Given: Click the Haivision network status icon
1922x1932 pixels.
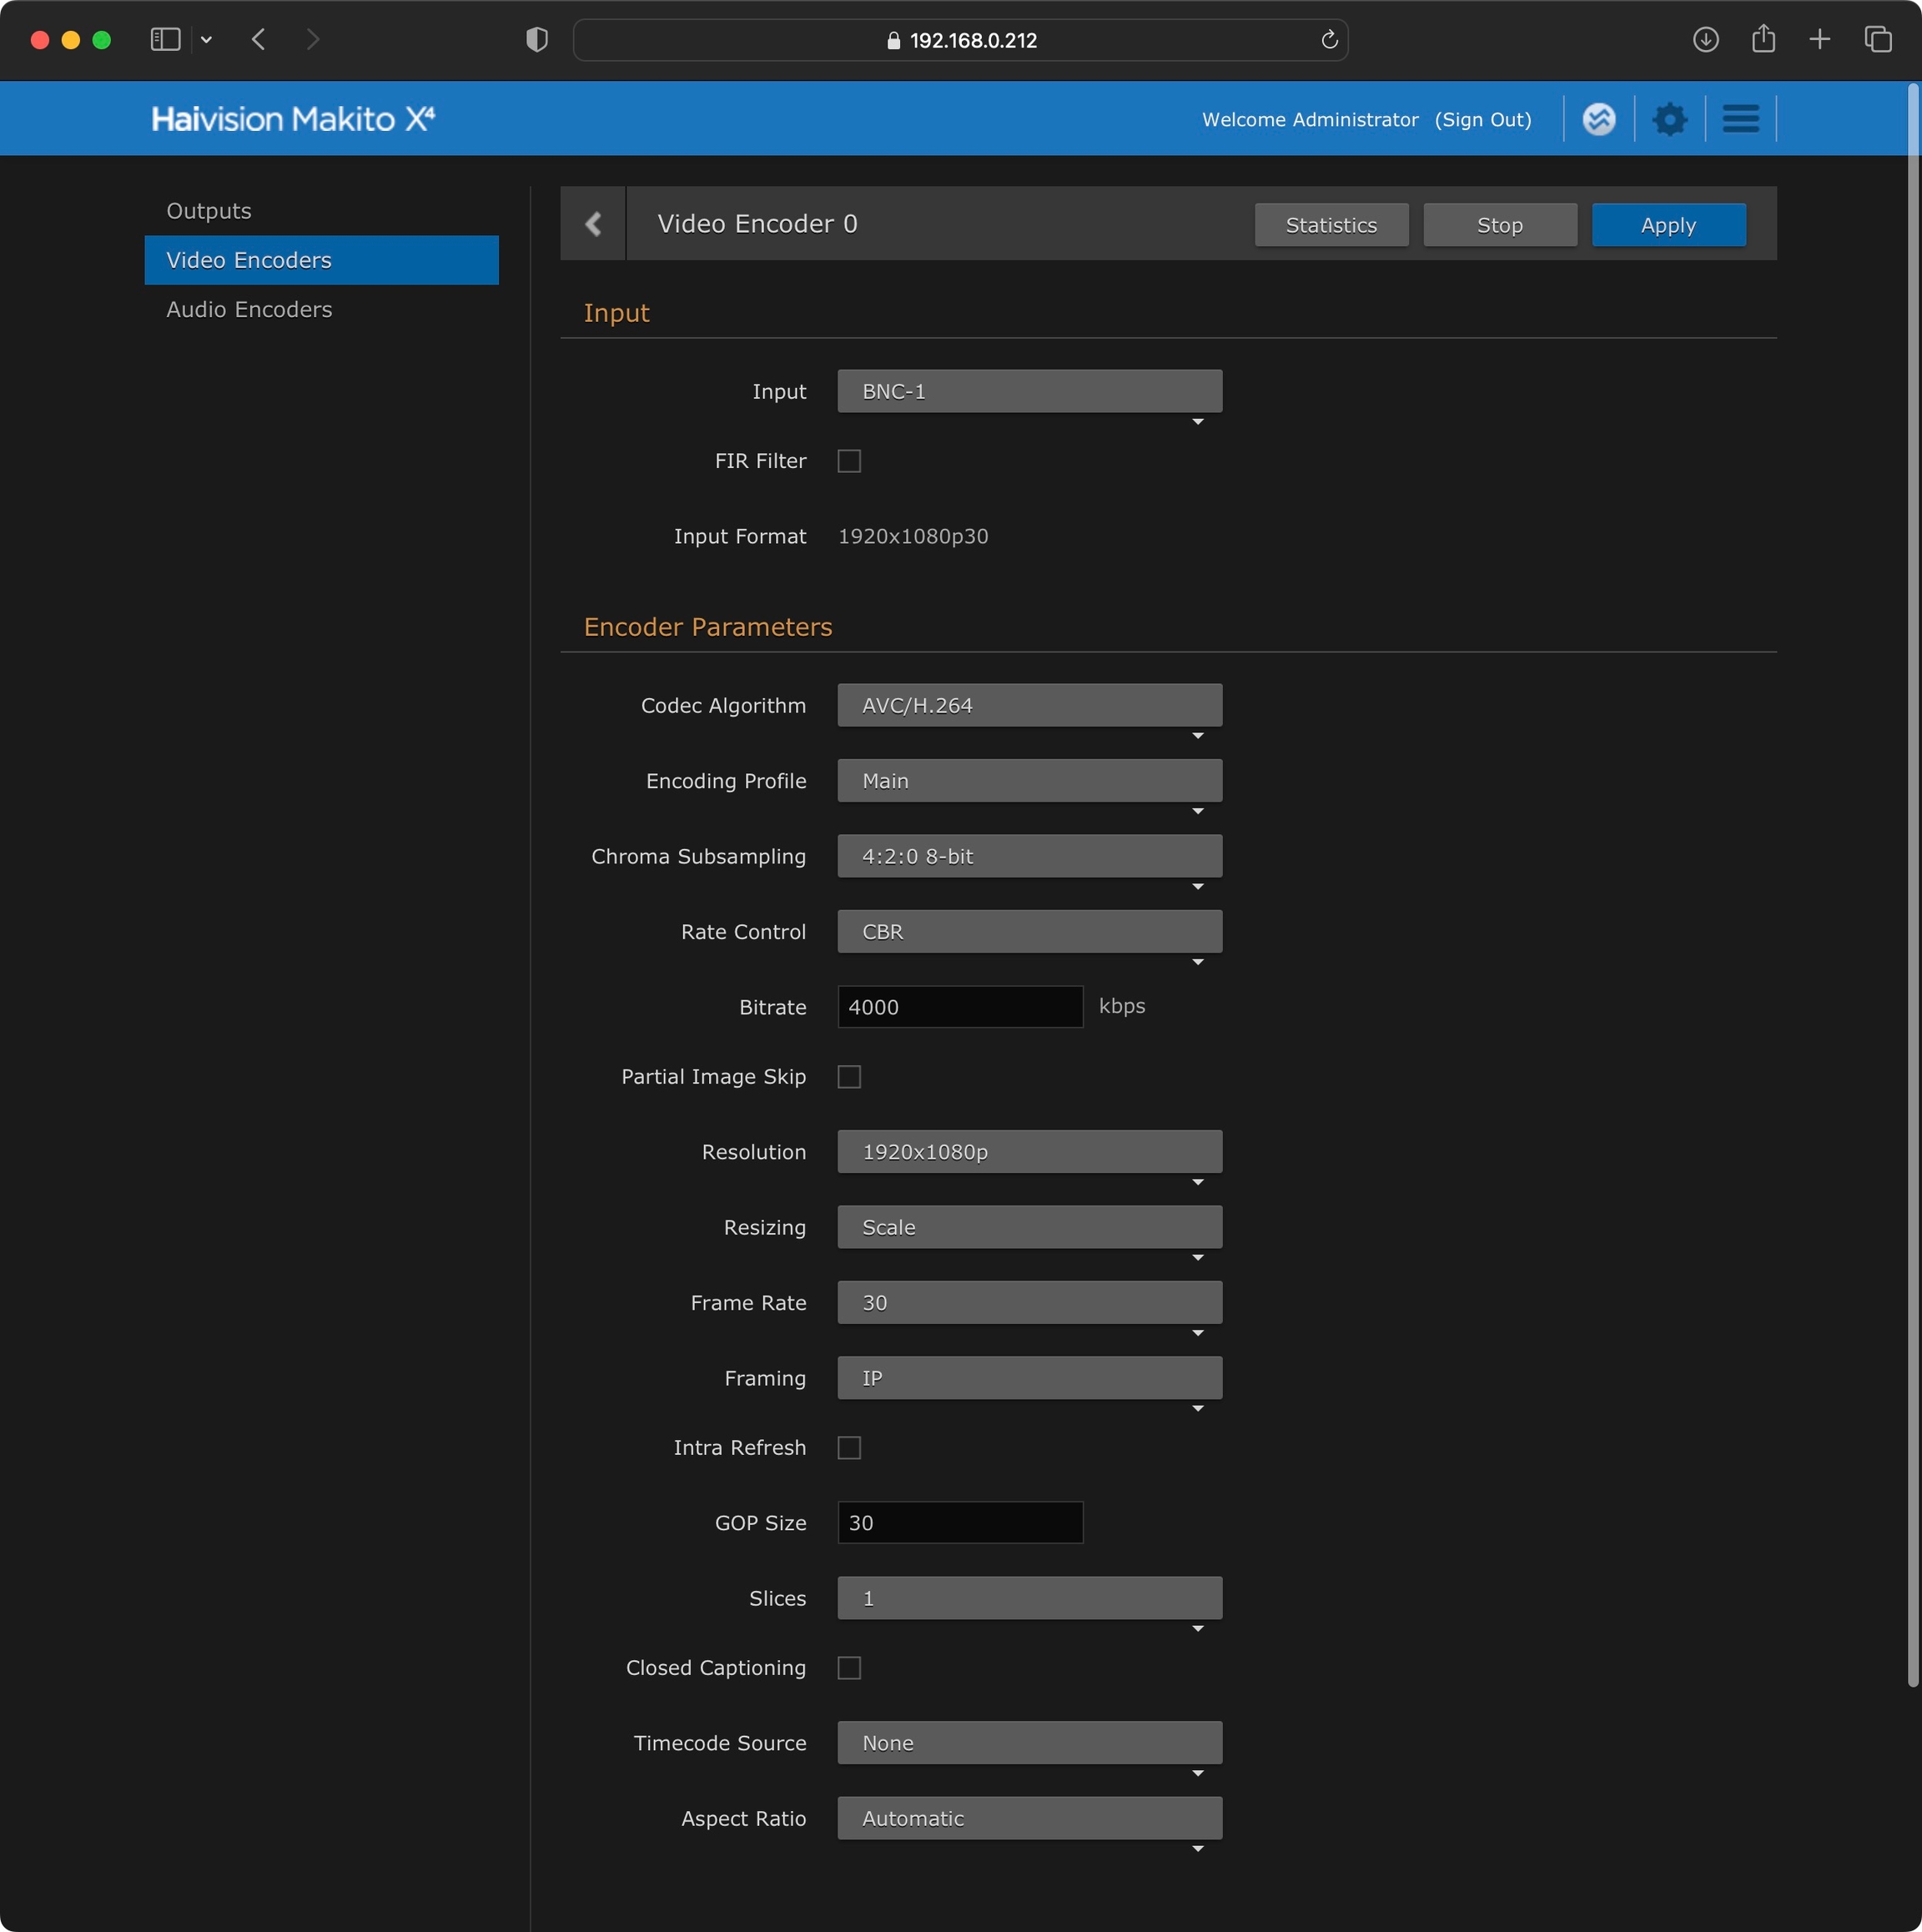Looking at the screenshot, I should tap(1599, 119).
